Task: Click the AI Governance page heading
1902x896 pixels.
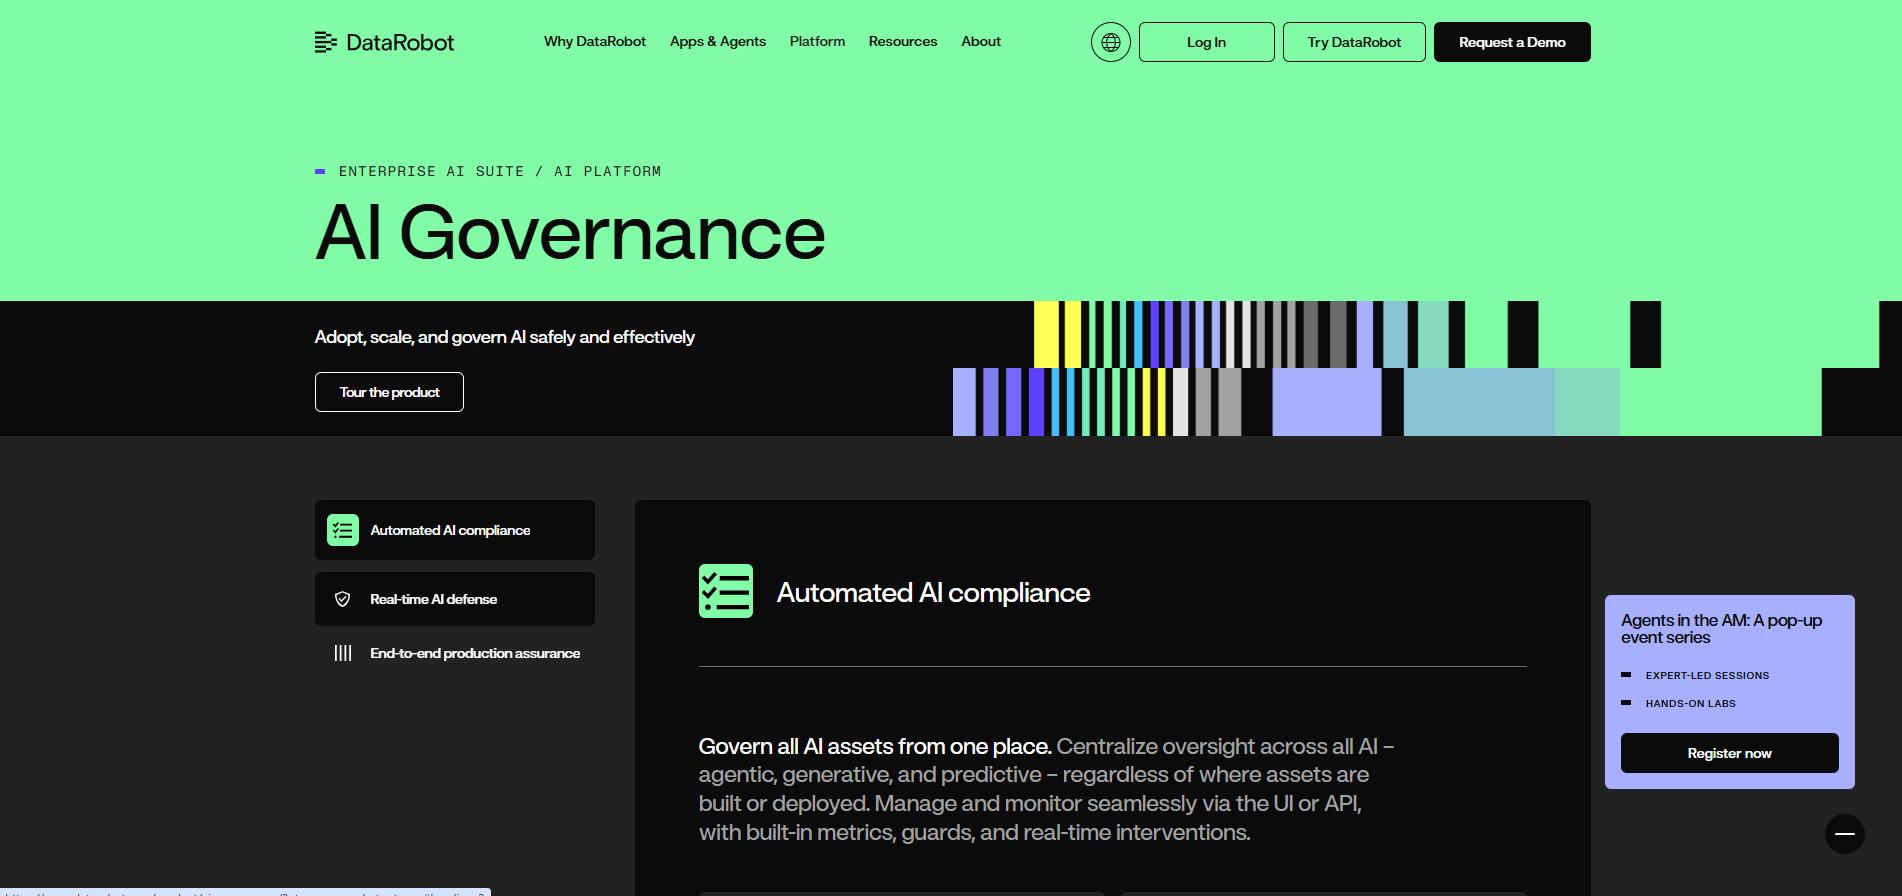Action: click(570, 232)
